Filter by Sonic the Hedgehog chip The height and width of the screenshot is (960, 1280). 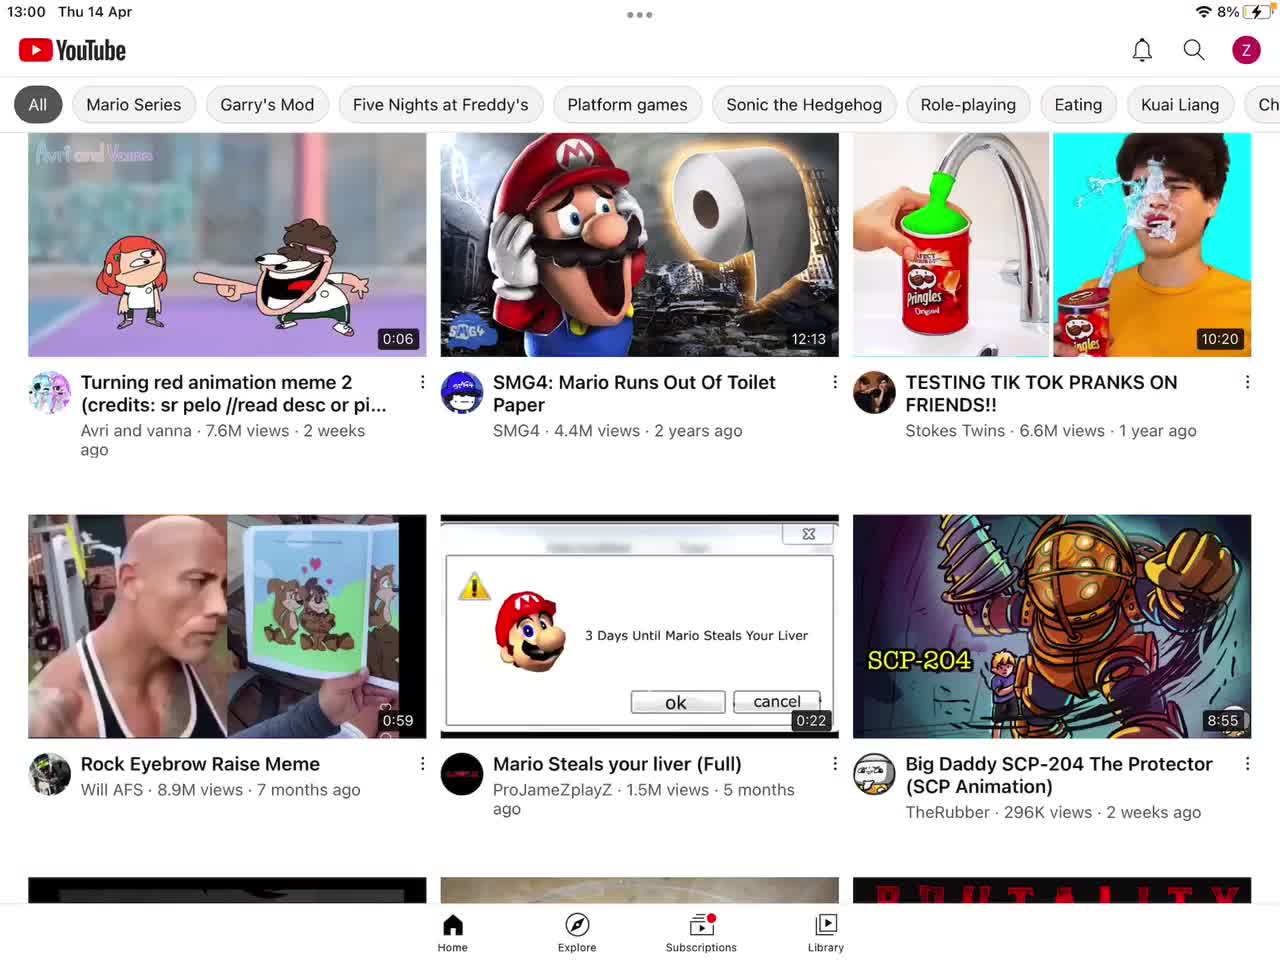pyautogui.click(x=804, y=105)
